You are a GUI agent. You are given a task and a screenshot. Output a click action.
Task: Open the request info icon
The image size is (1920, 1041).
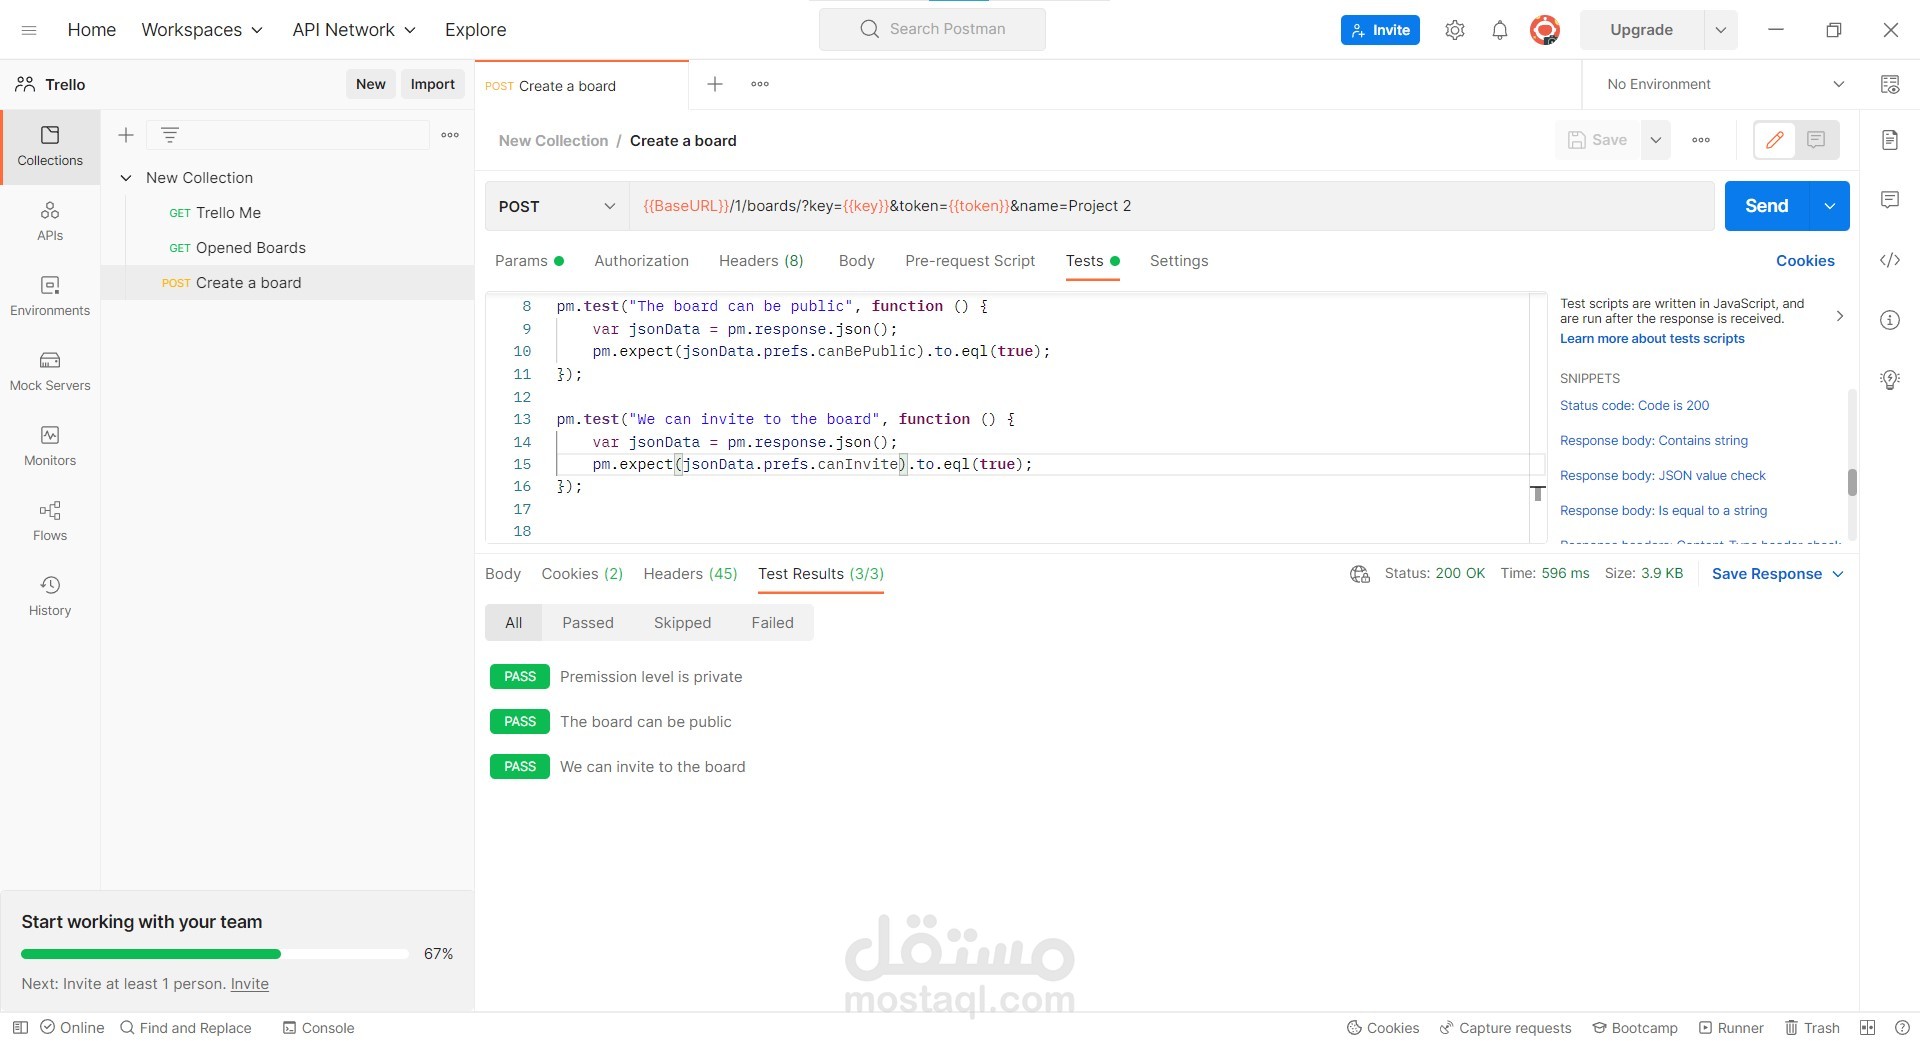pyautogui.click(x=1890, y=320)
